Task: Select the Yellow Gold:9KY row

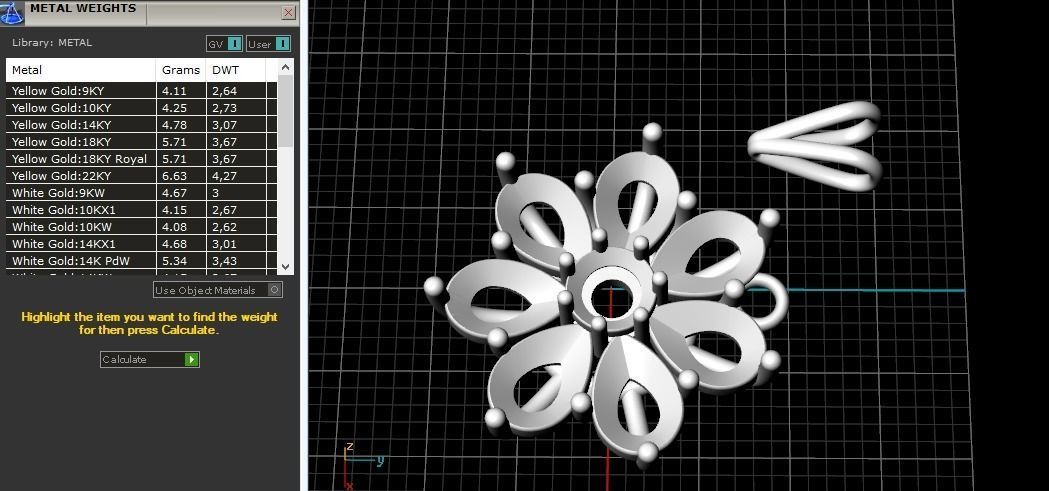Action: coord(141,91)
